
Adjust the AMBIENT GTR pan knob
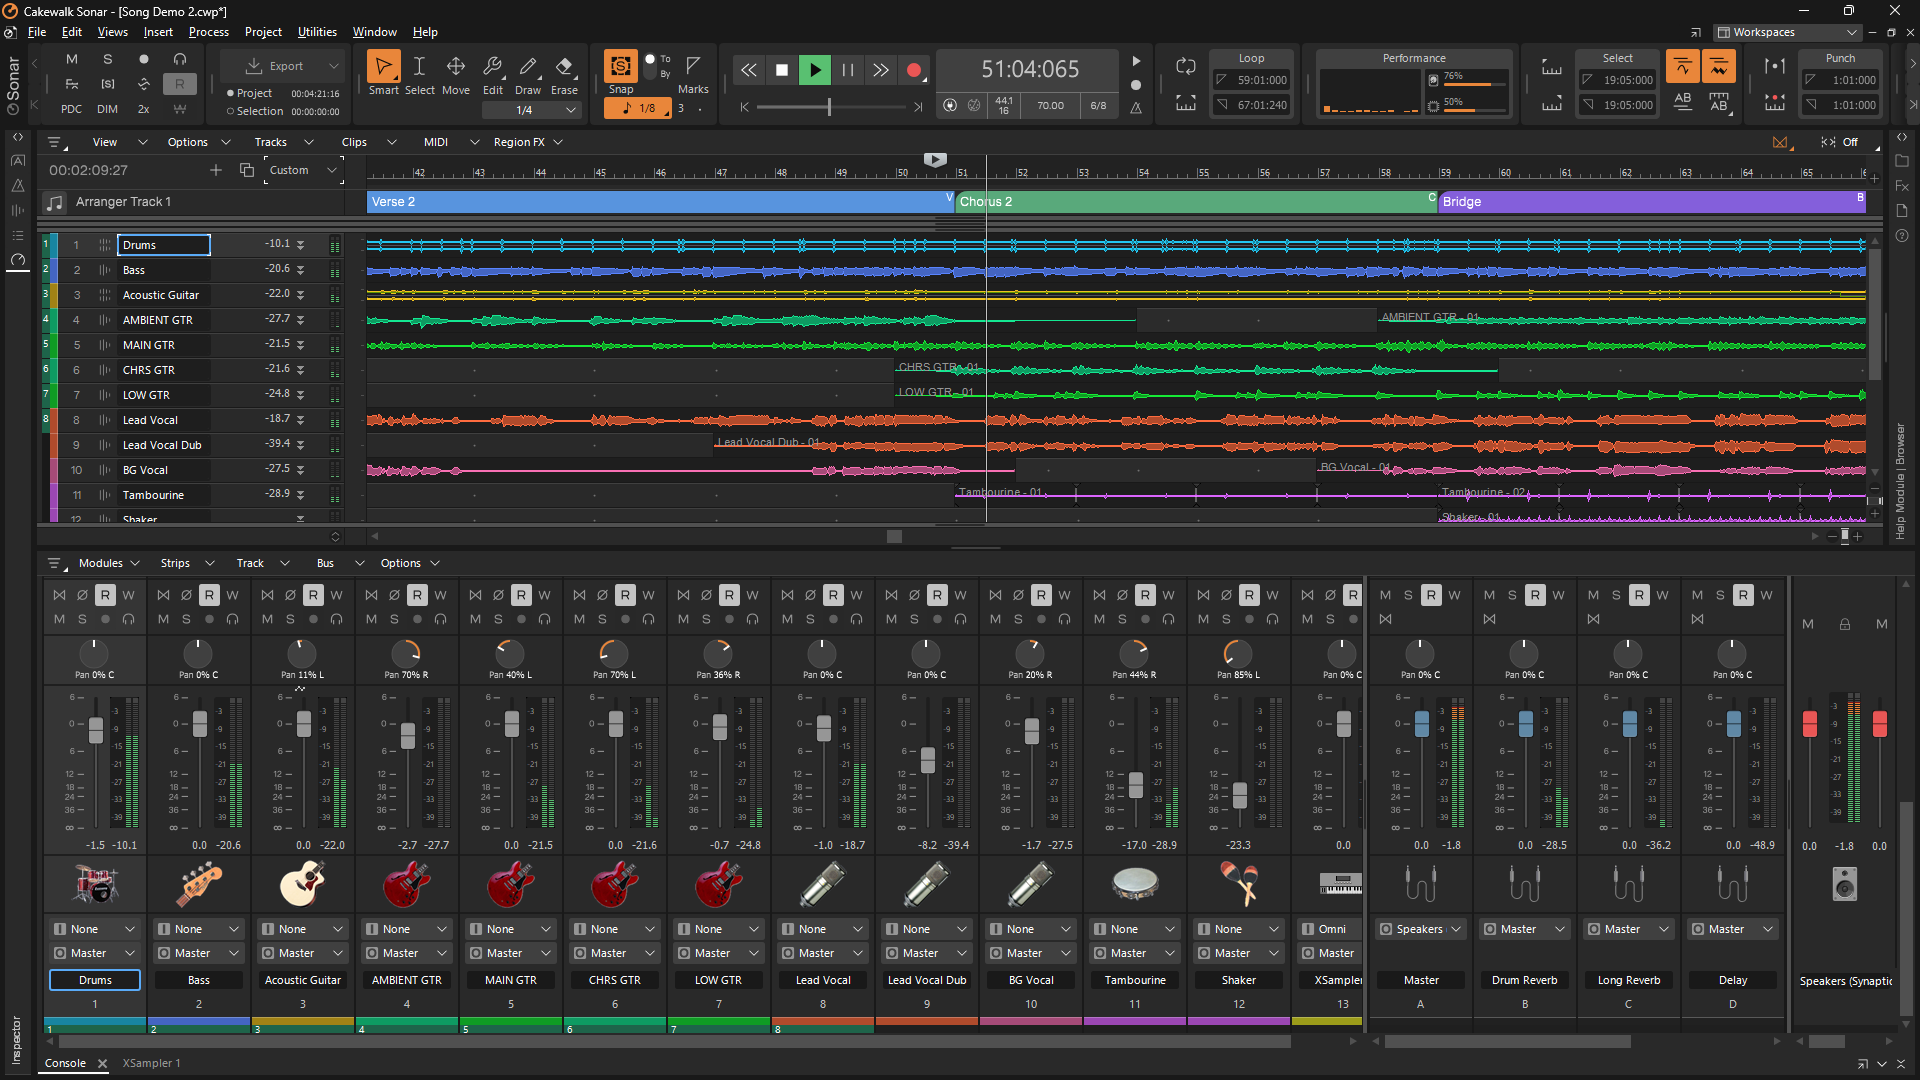[406, 653]
